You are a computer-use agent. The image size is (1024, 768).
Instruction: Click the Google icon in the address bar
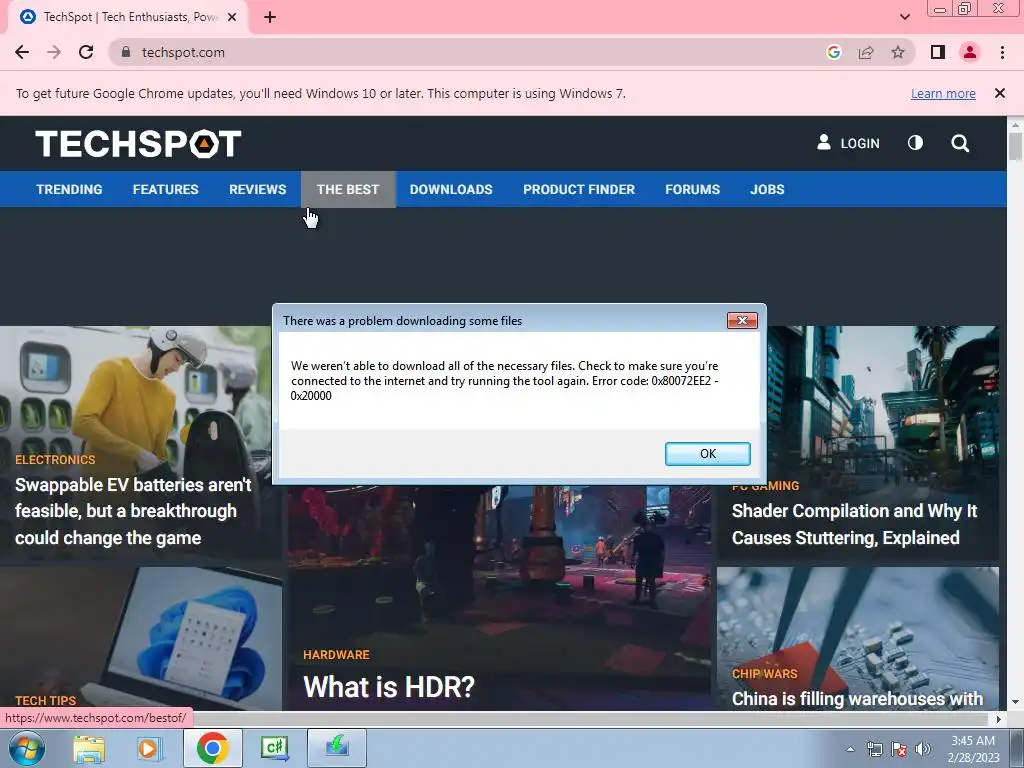click(833, 52)
